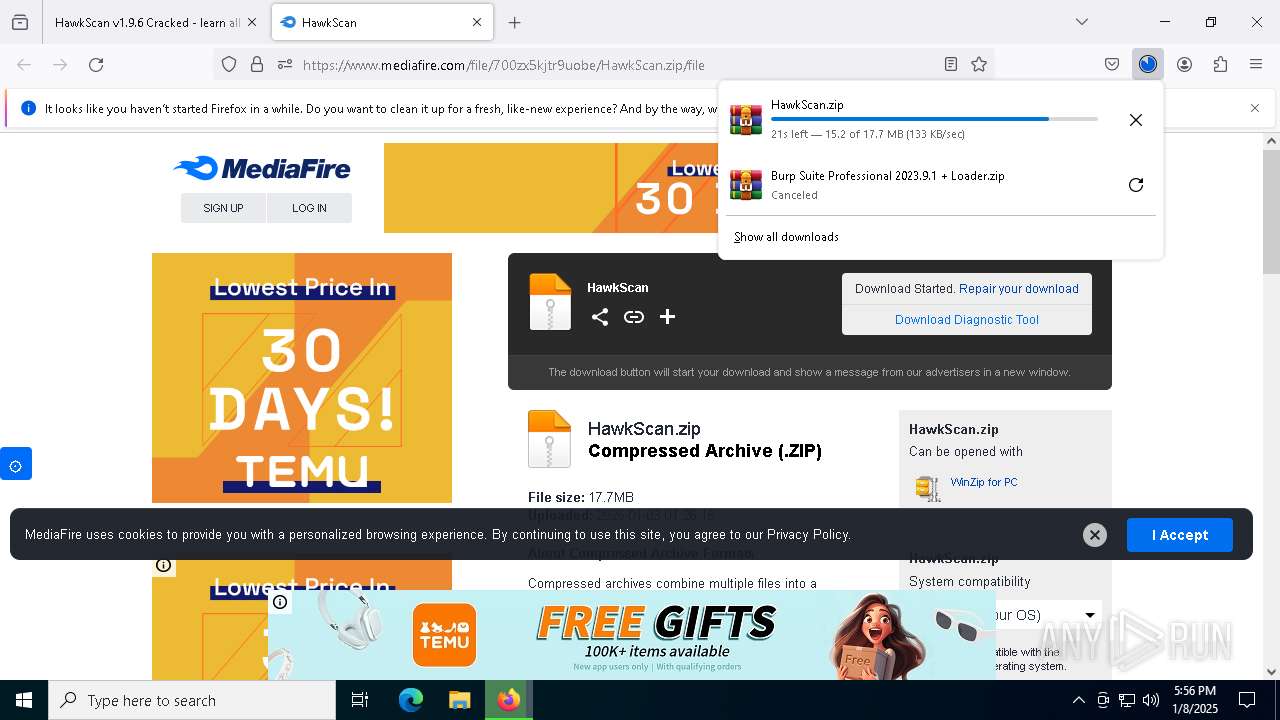
Task: Launch Microsoft Edge from the taskbar
Action: click(411, 700)
